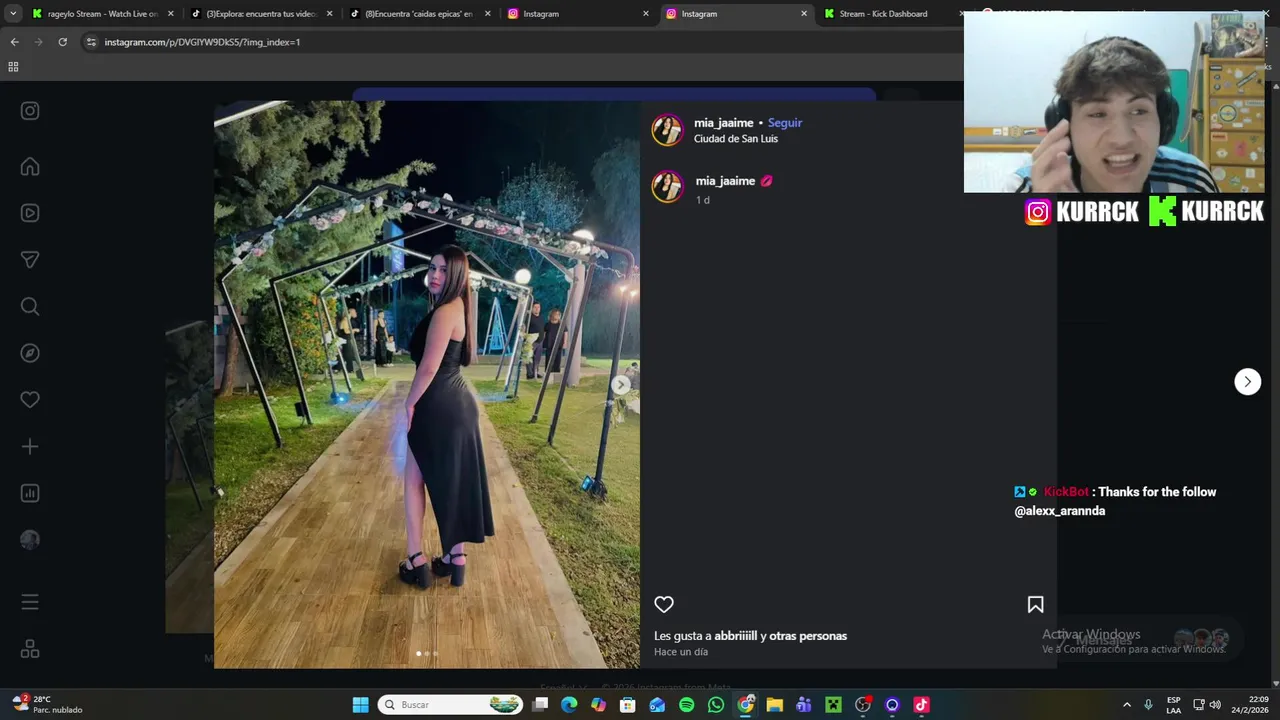Viewport: 1280px width, 720px height.
Task: Open the Ciudad de San Luis location
Action: coord(736,139)
